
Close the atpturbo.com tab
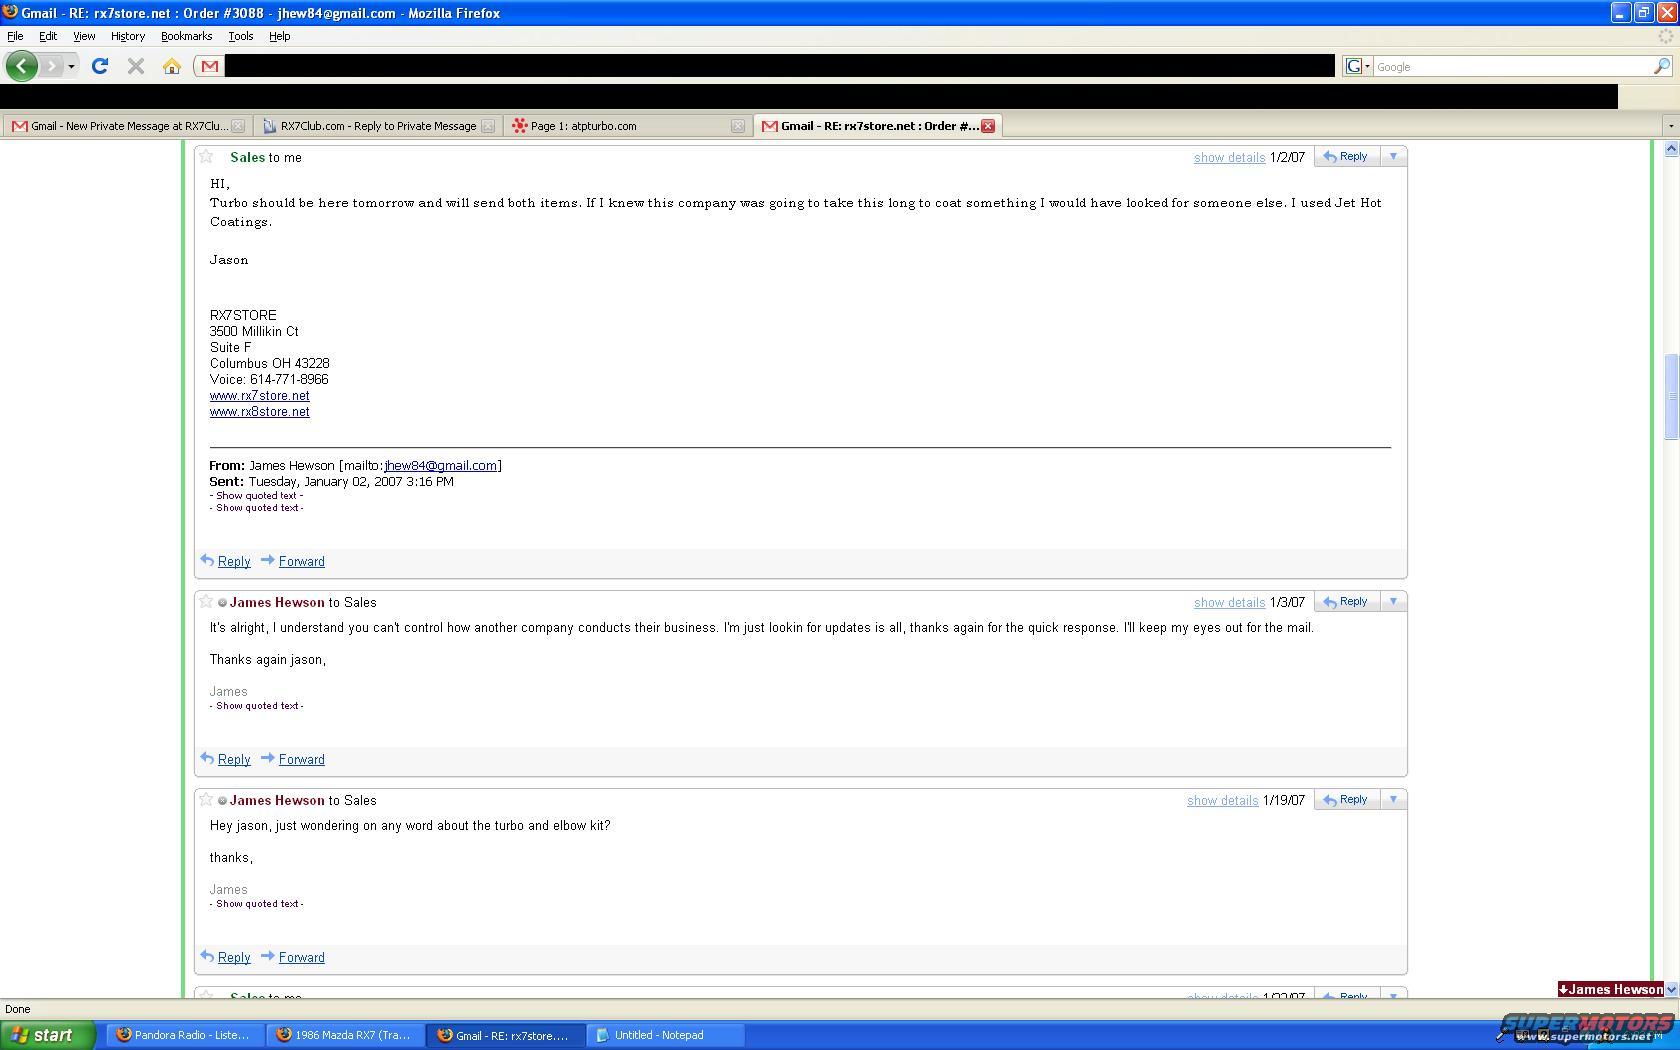pyautogui.click(x=737, y=126)
